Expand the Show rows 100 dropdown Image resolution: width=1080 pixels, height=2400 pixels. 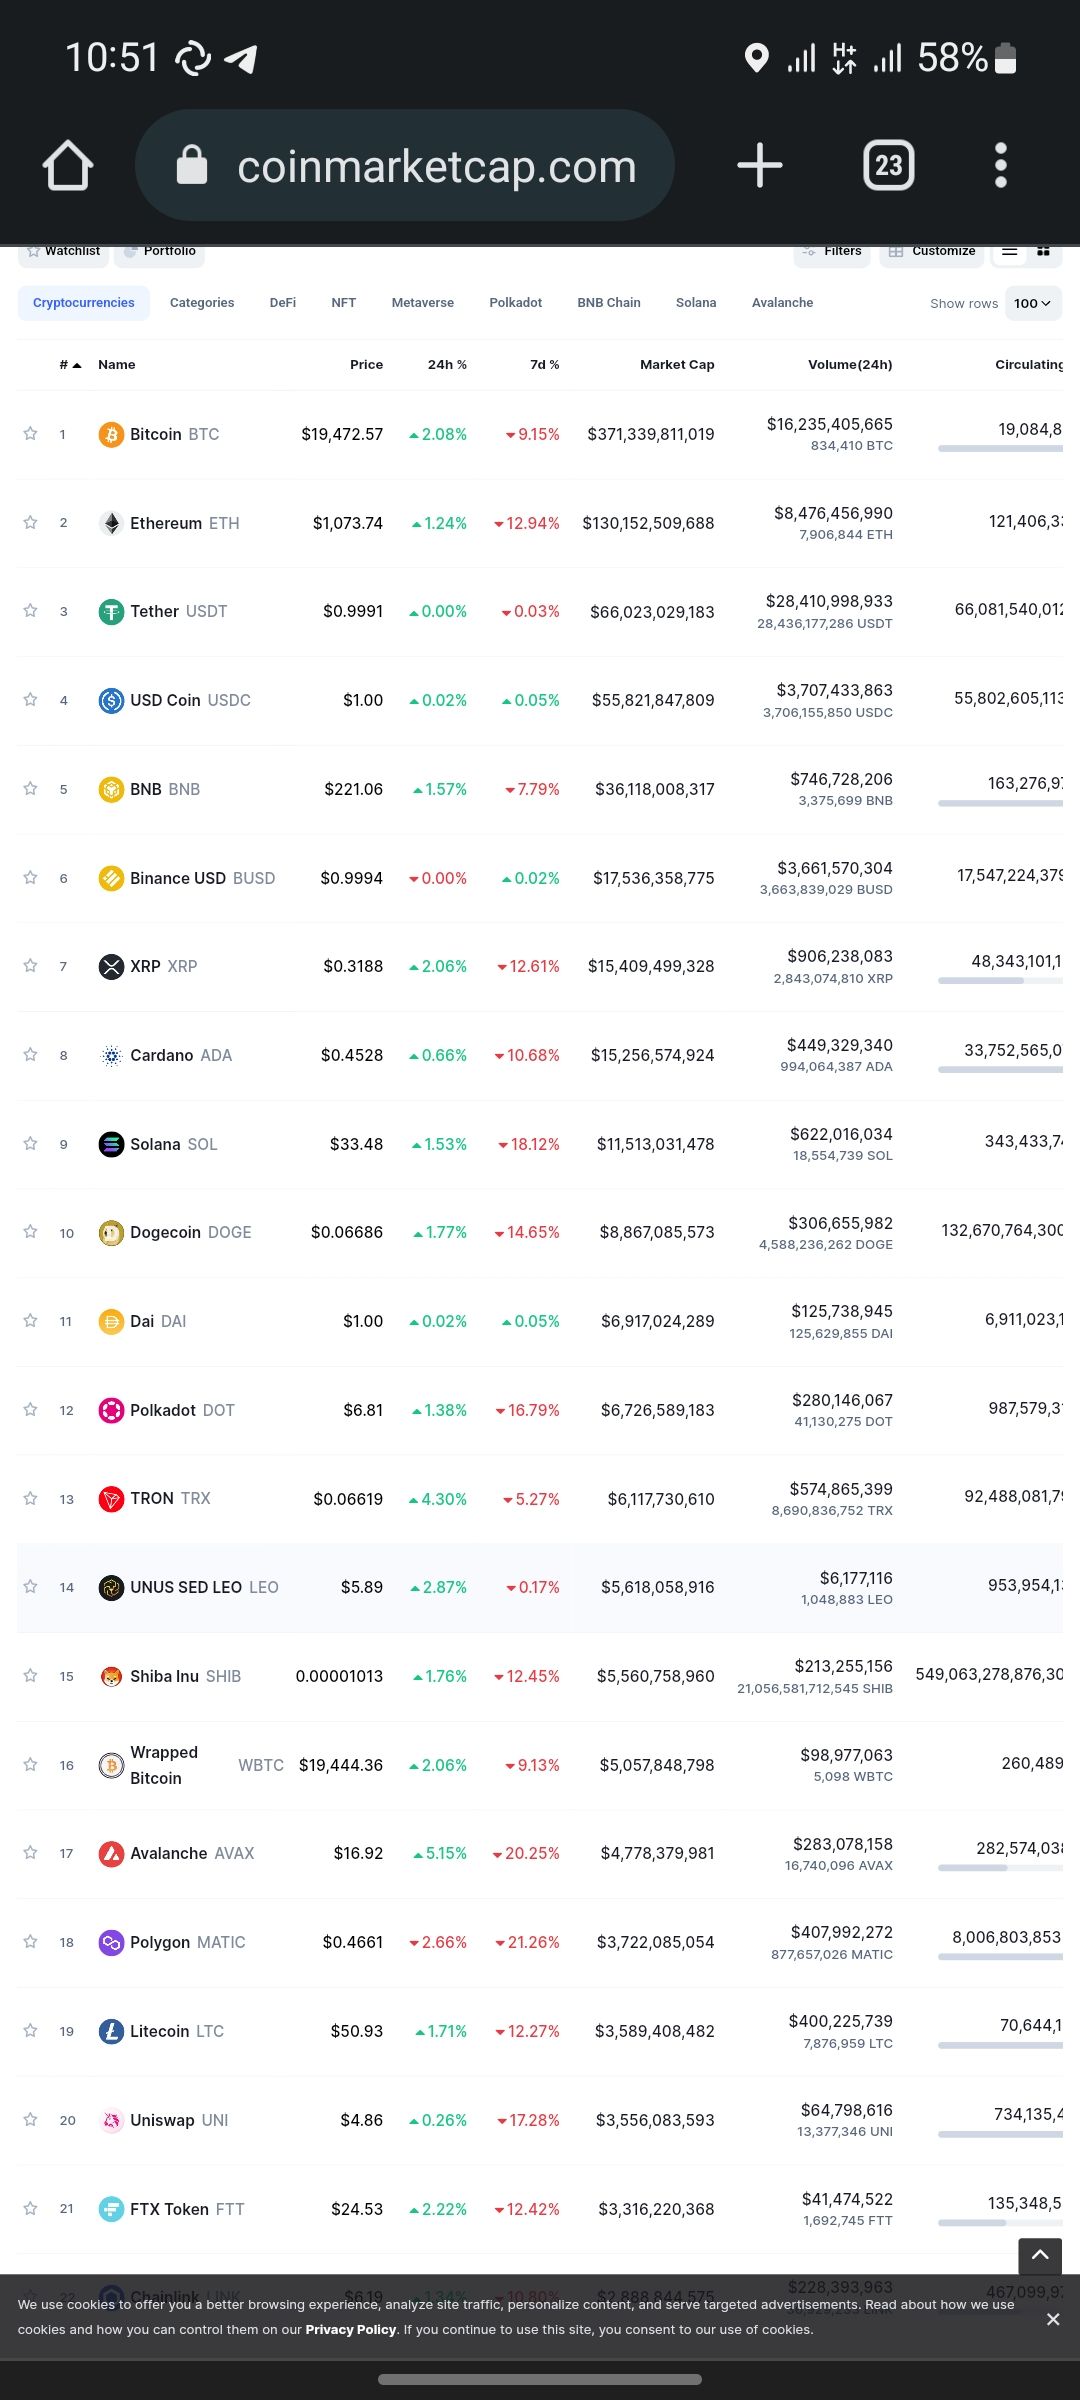click(x=1032, y=303)
